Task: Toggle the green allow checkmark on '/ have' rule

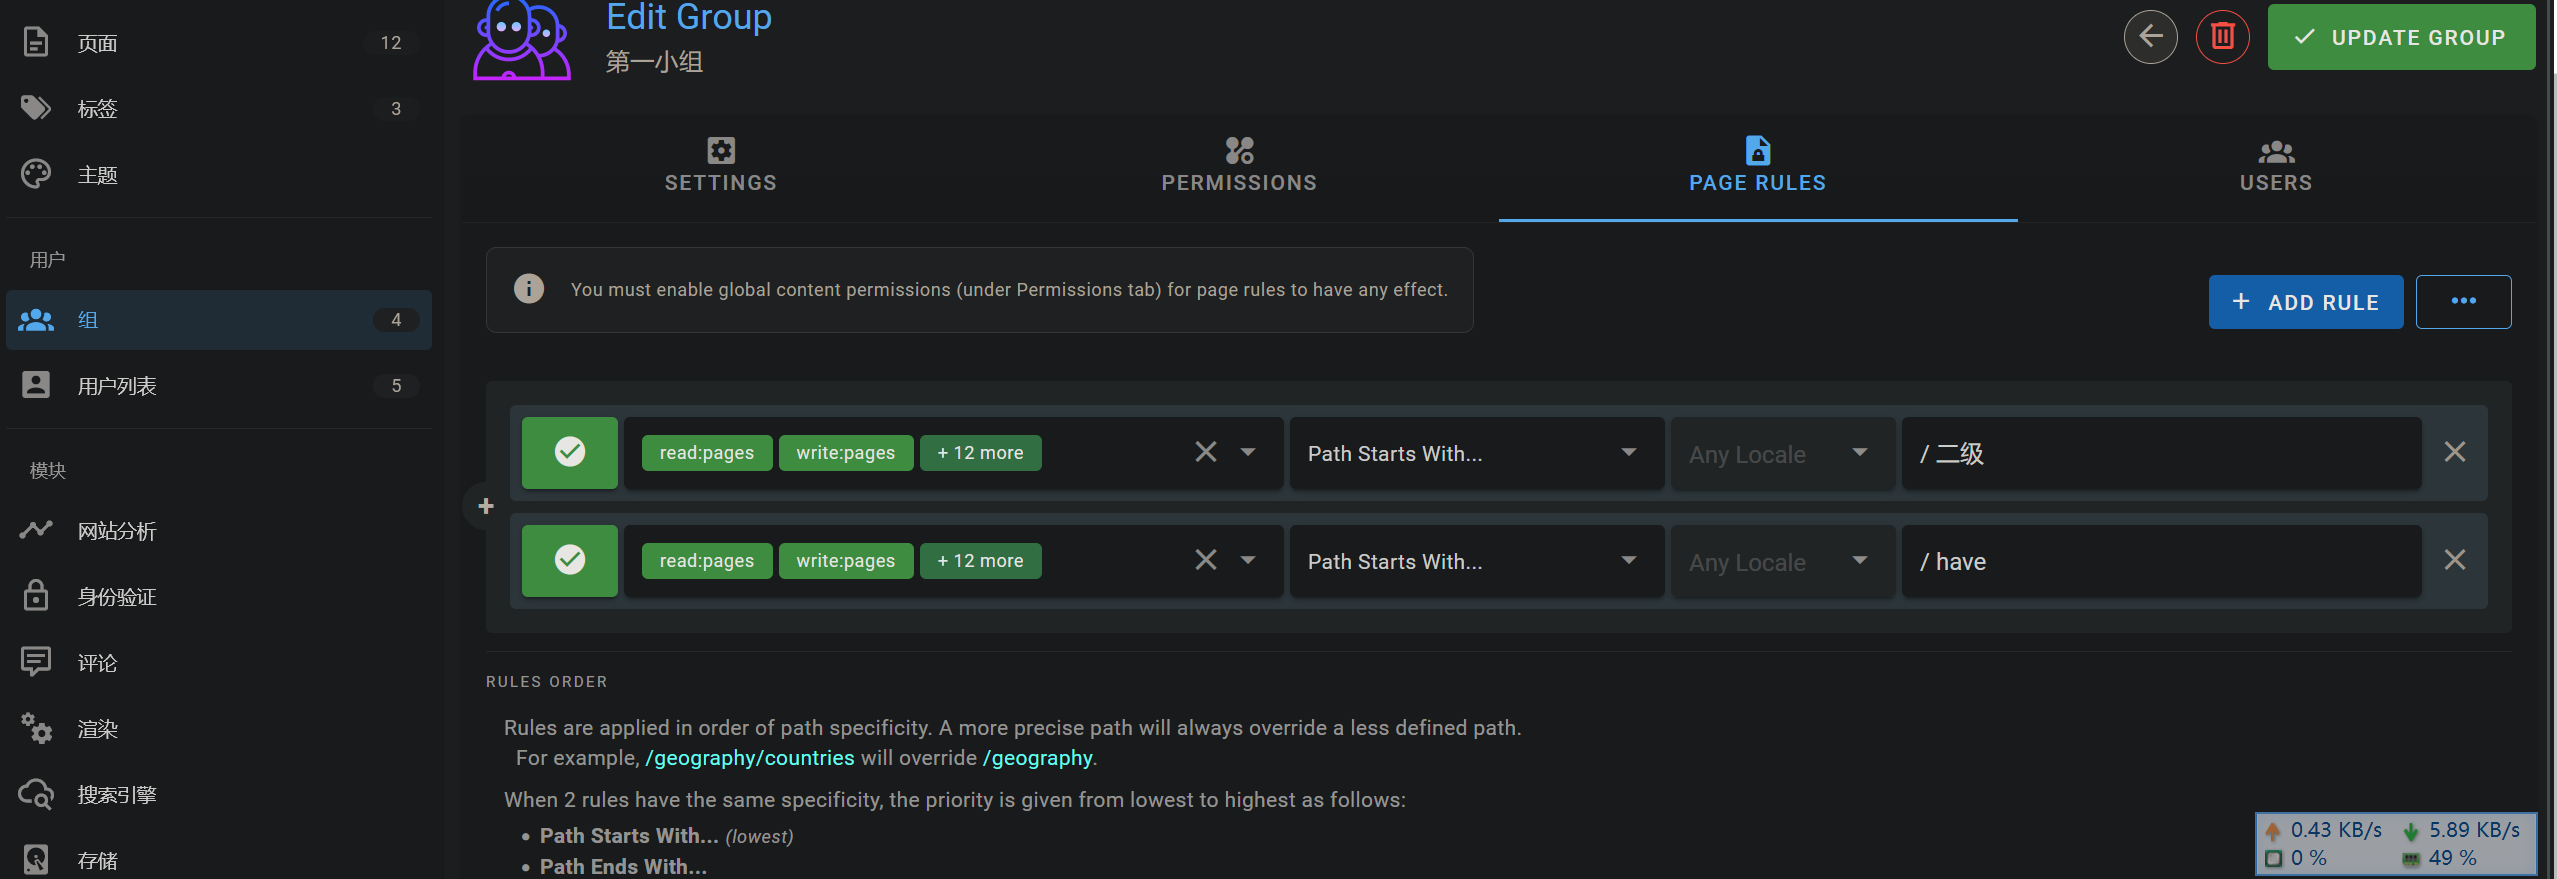Action: [570, 560]
